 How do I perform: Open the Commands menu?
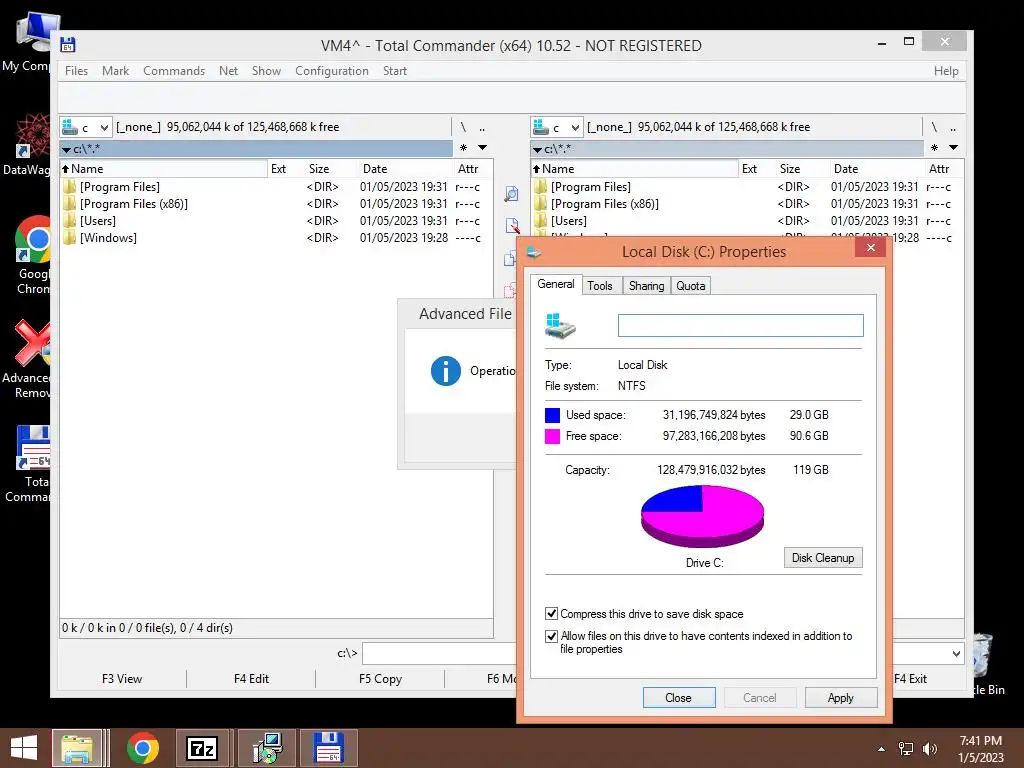(x=174, y=71)
